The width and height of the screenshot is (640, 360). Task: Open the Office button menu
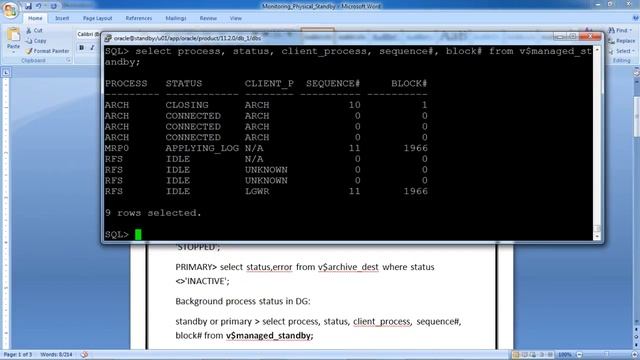pyautogui.click(x=10, y=10)
